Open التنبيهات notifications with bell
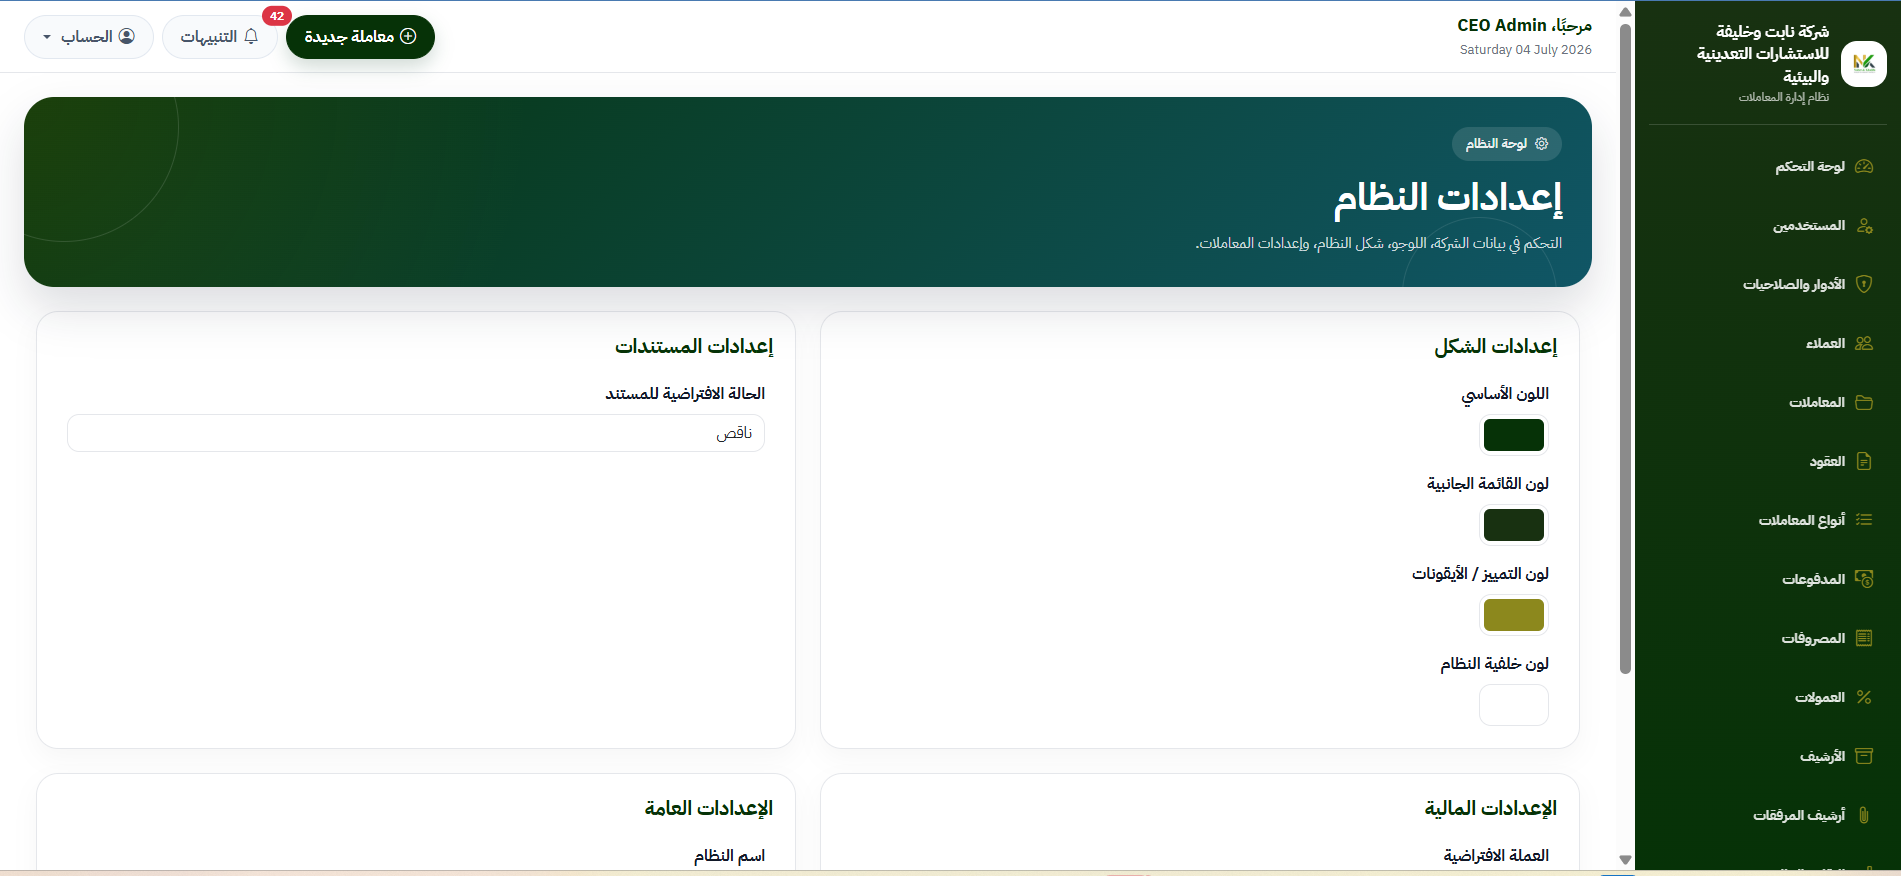 pos(220,37)
